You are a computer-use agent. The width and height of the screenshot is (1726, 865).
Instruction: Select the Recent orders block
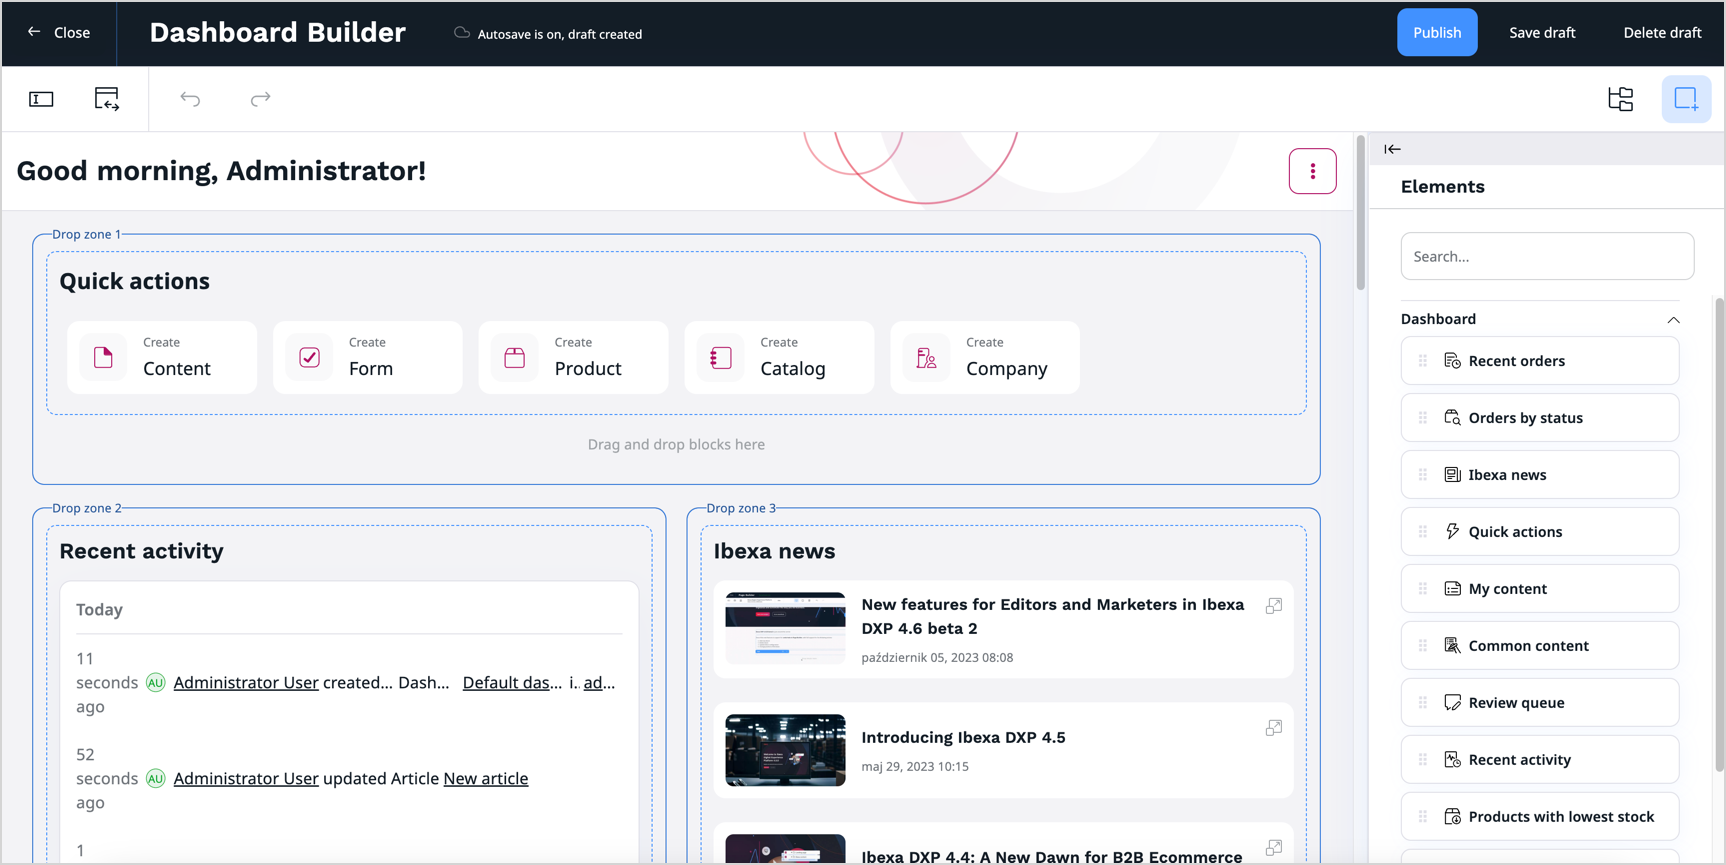(1539, 361)
